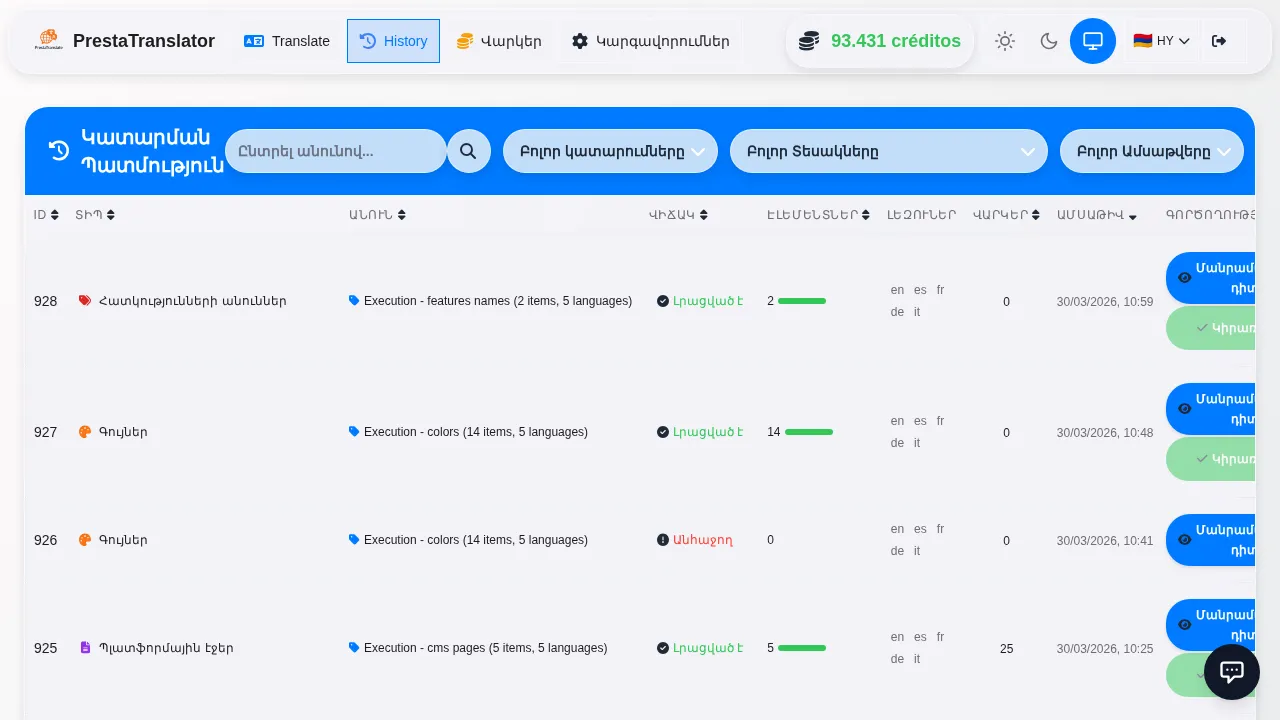Switch to dark theme moon
The image size is (1280, 720).
point(1049,41)
